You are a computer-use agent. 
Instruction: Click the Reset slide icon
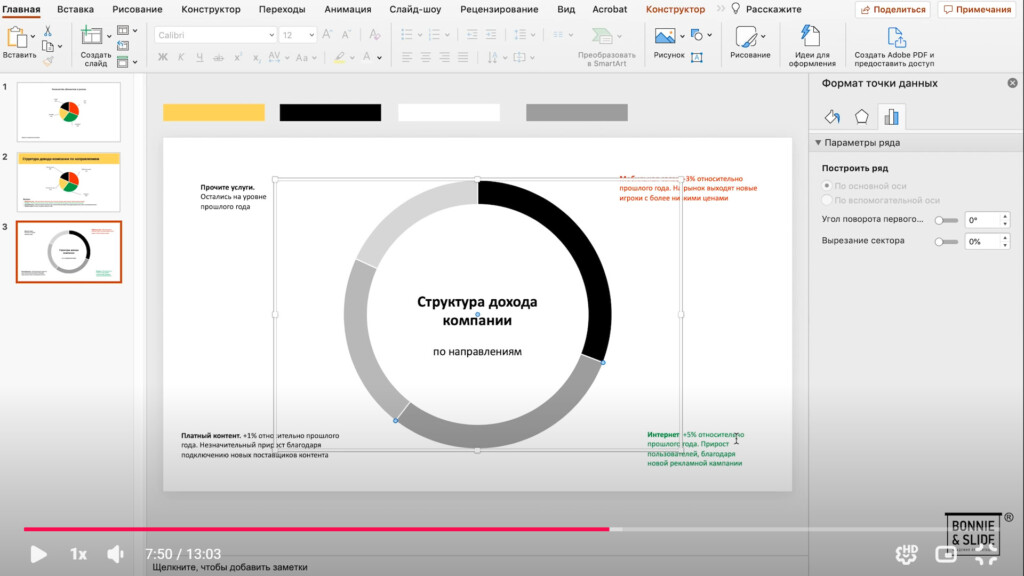123,46
